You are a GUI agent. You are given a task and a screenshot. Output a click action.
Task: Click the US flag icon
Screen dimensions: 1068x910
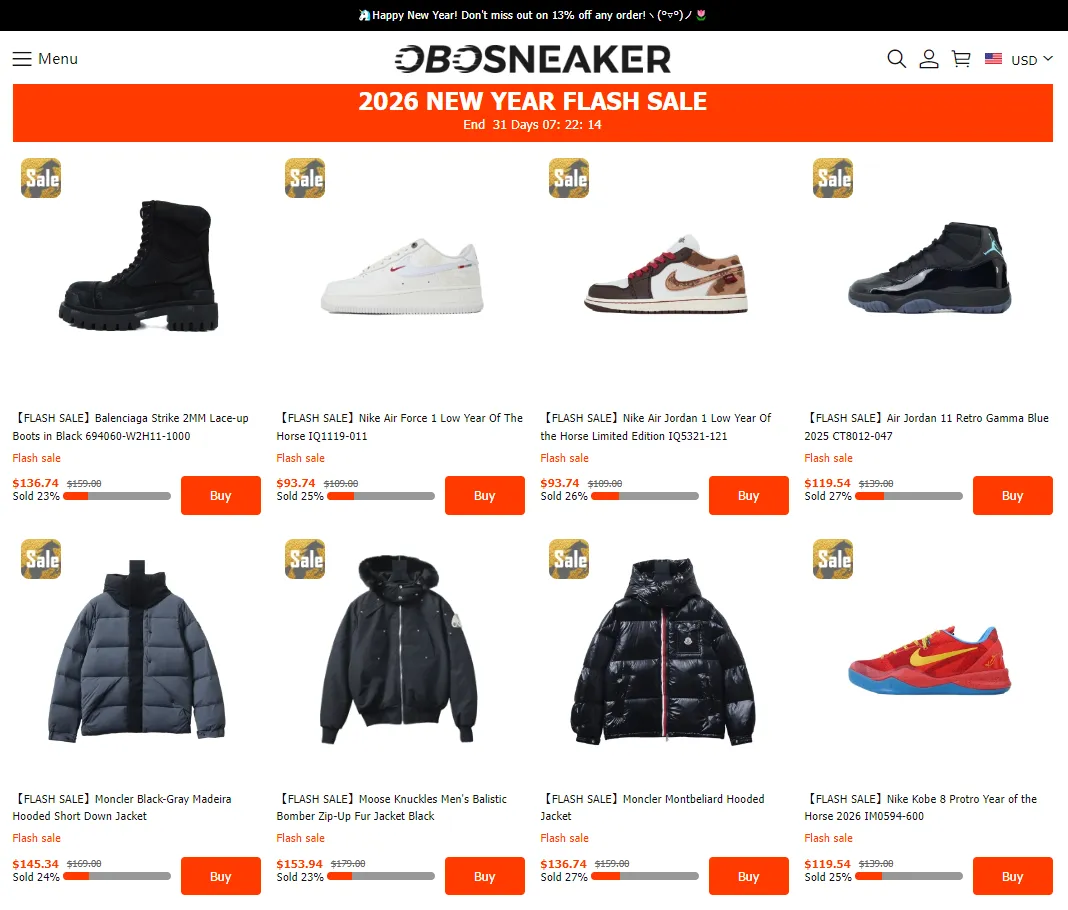coord(993,59)
